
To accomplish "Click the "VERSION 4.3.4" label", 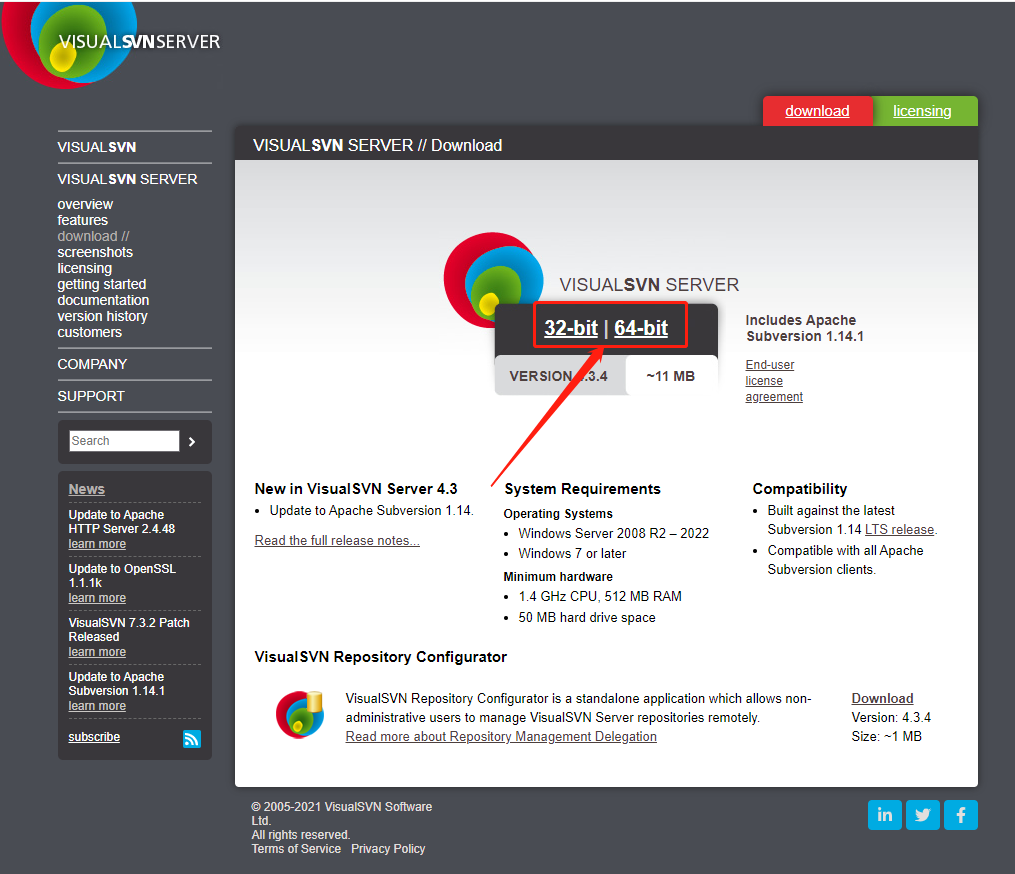I will coord(558,376).
